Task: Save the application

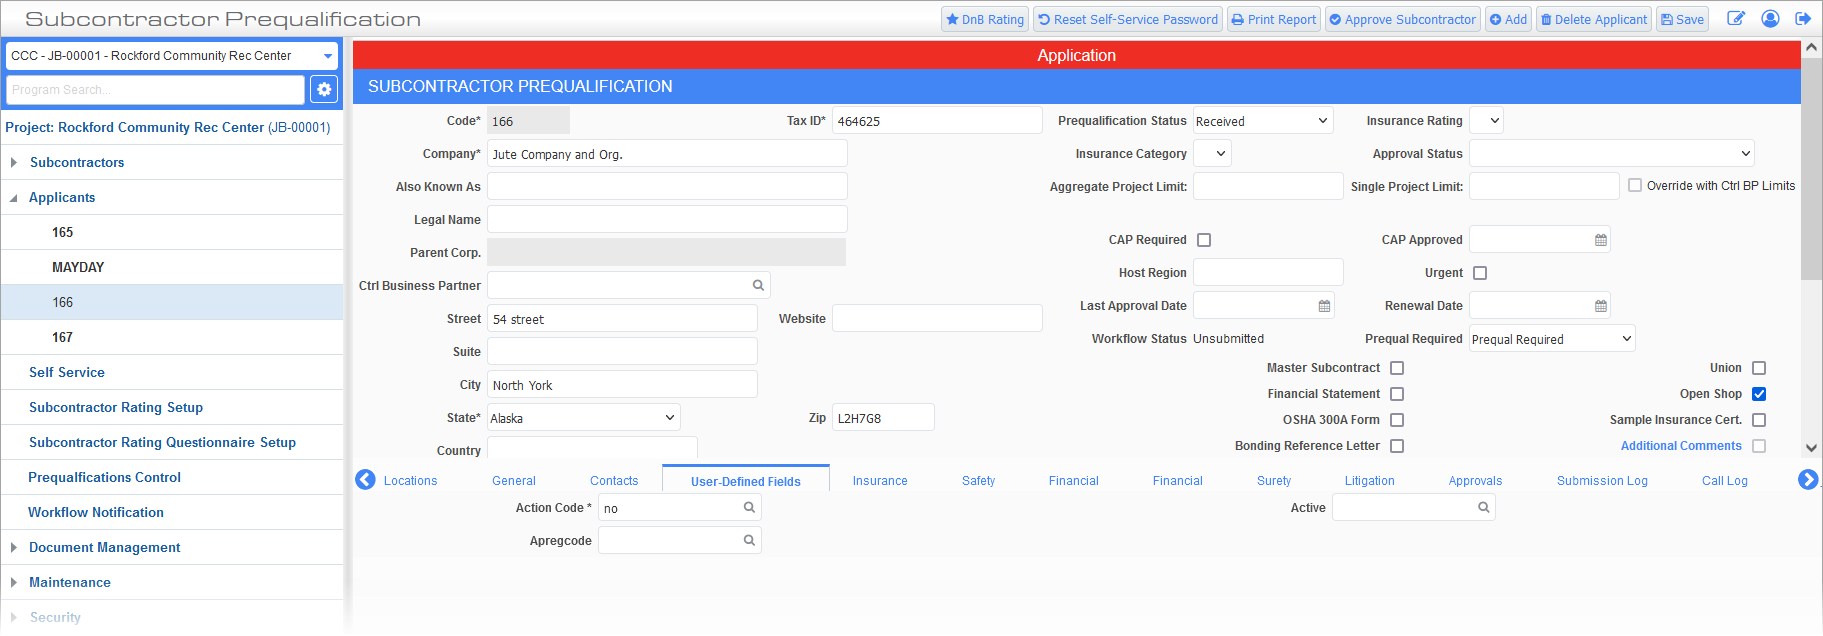Action: [1683, 19]
